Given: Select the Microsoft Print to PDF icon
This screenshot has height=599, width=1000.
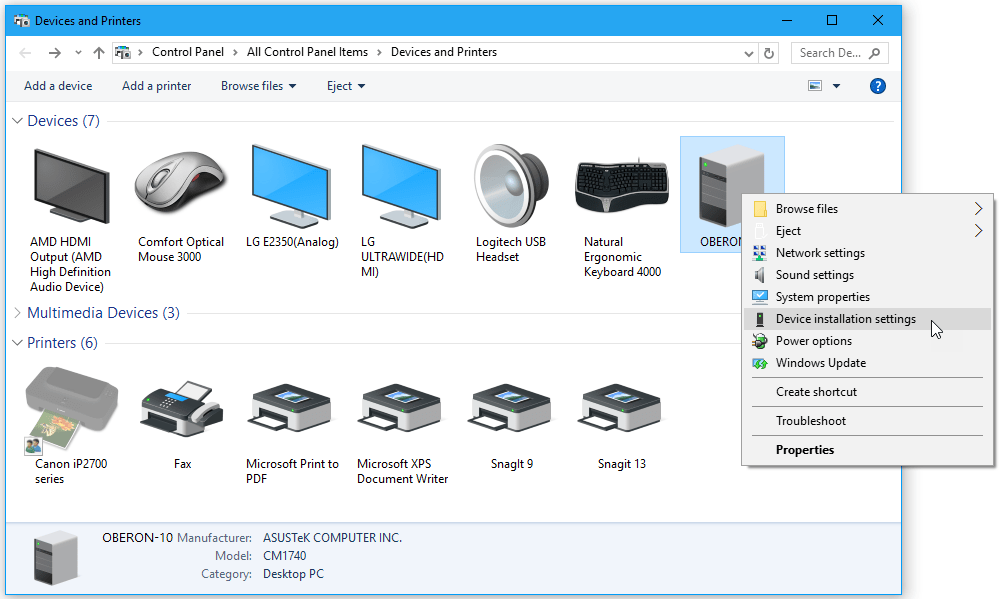Looking at the screenshot, I should tap(291, 408).
